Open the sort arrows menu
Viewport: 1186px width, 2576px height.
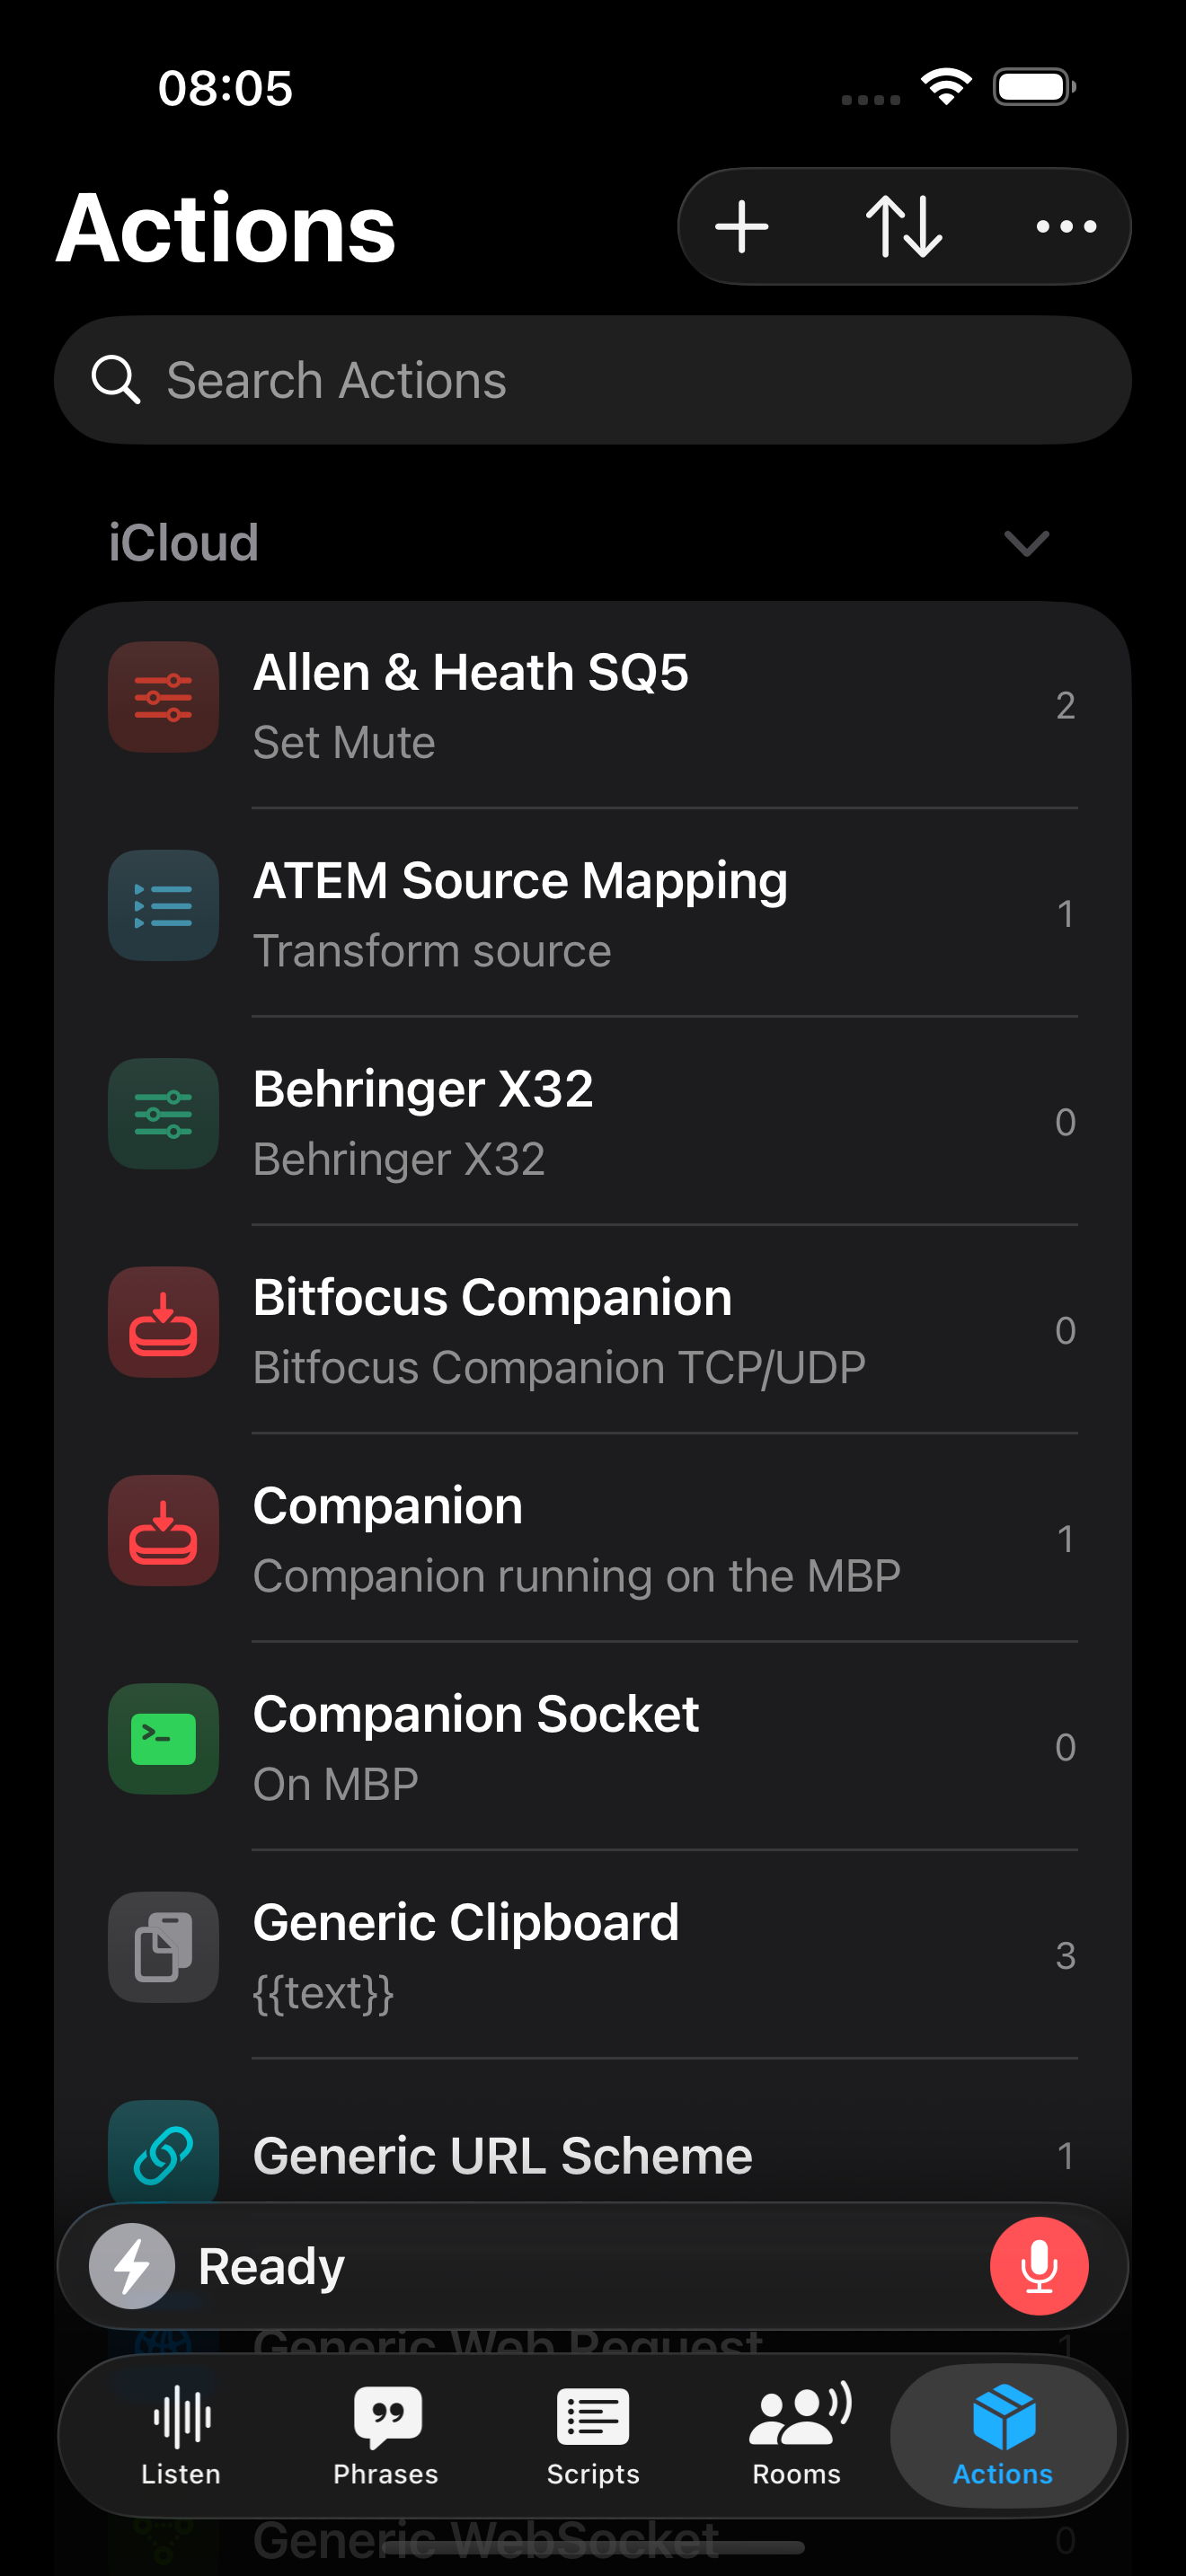point(904,227)
